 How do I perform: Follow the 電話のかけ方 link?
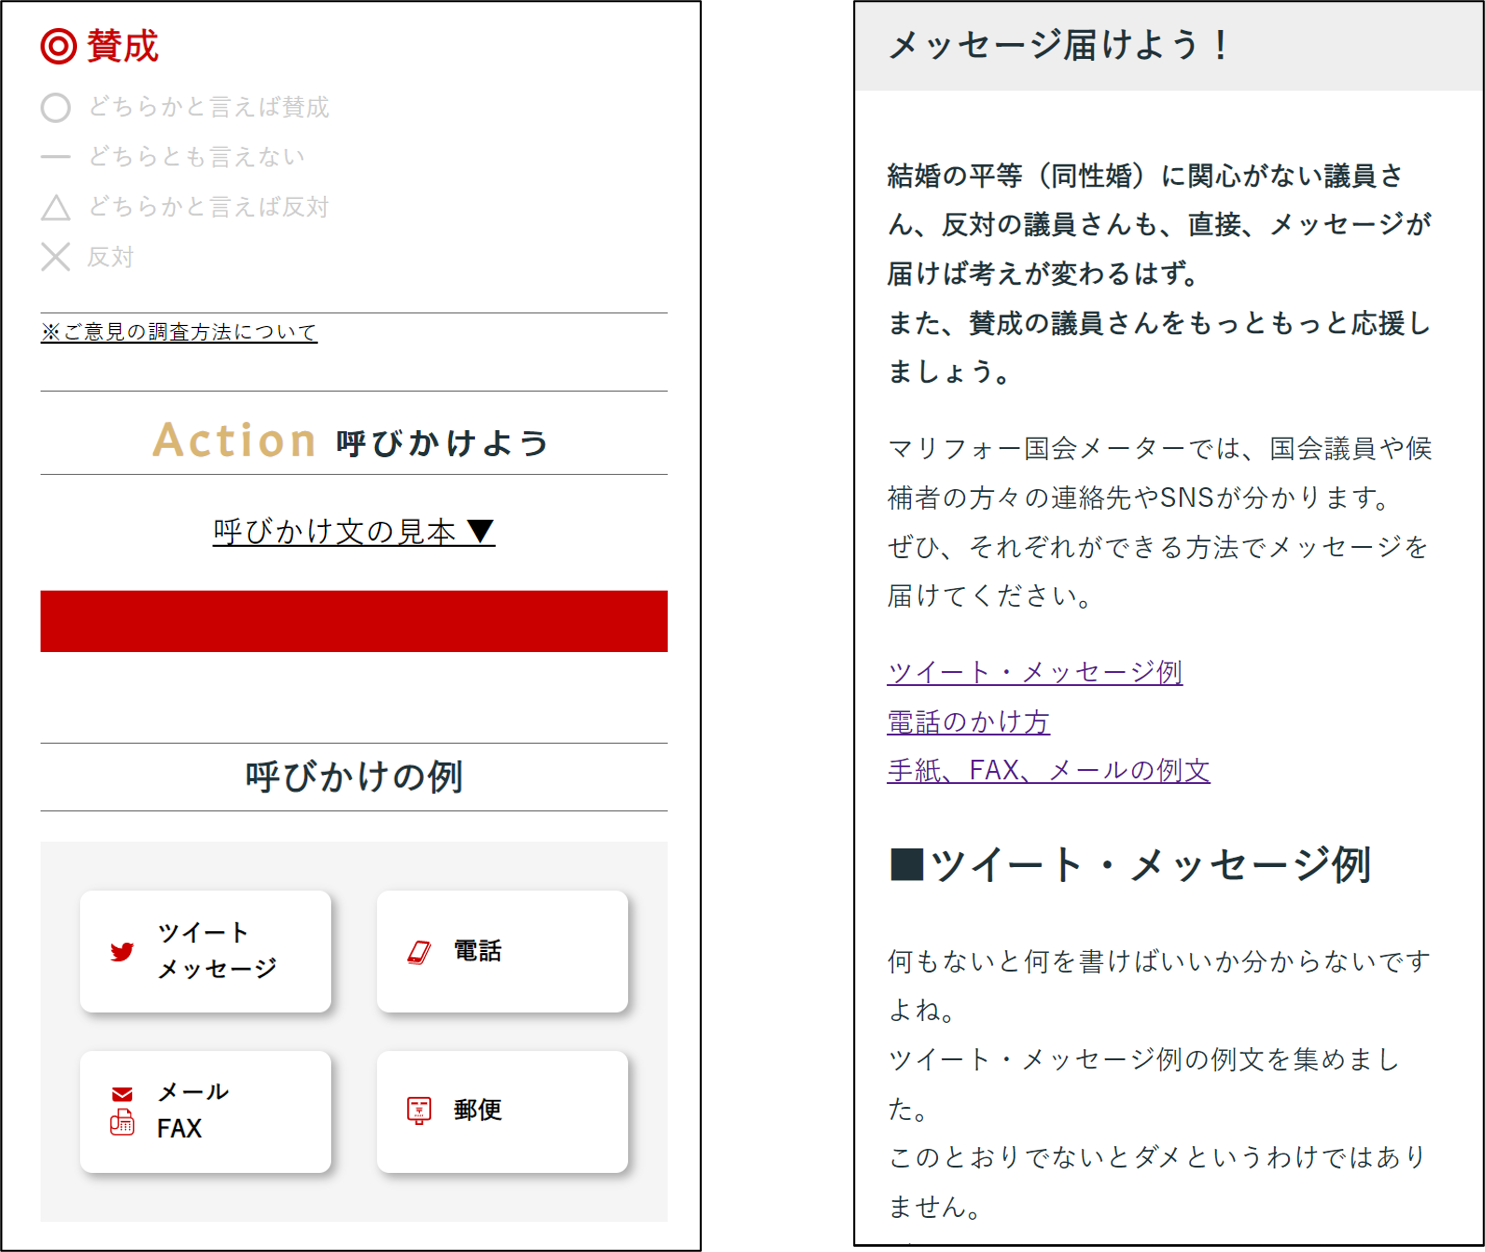click(x=968, y=721)
